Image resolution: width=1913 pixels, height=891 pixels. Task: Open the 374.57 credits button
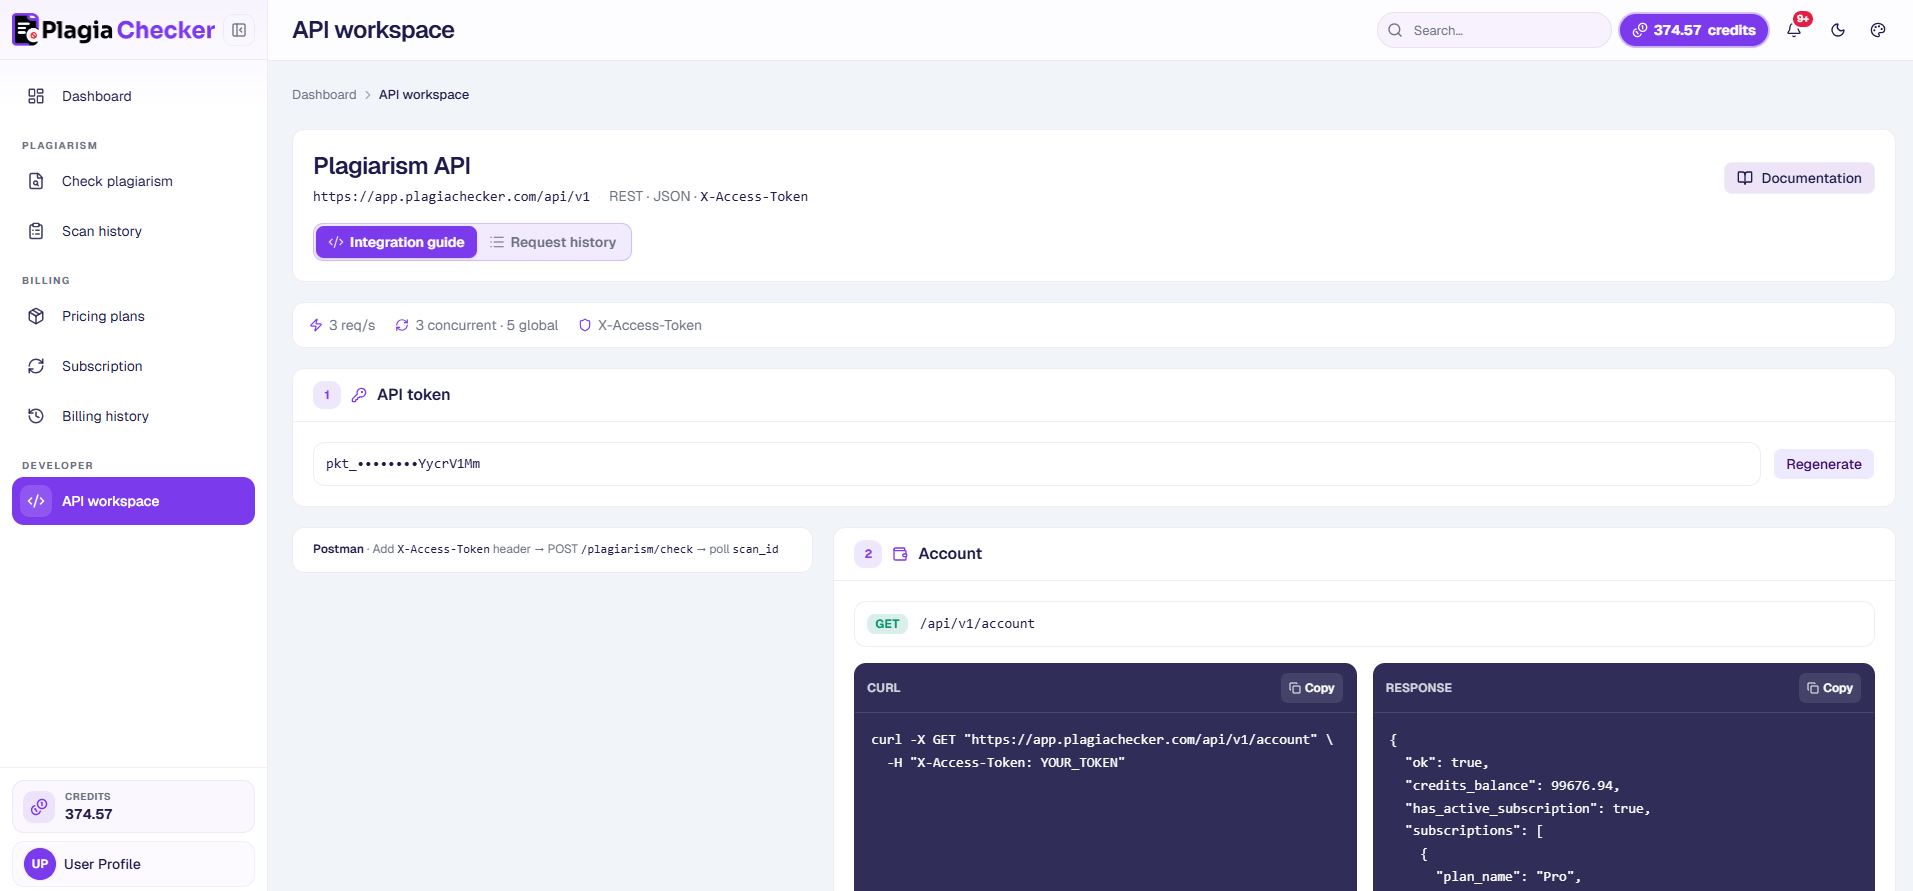[x=1694, y=30]
